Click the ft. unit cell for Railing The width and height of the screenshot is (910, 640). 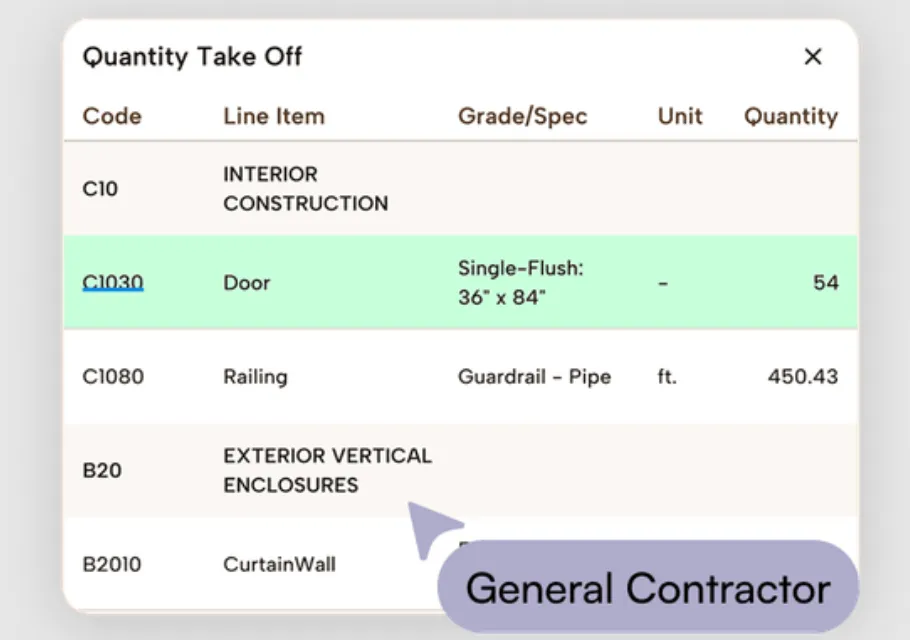pos(667,377)
